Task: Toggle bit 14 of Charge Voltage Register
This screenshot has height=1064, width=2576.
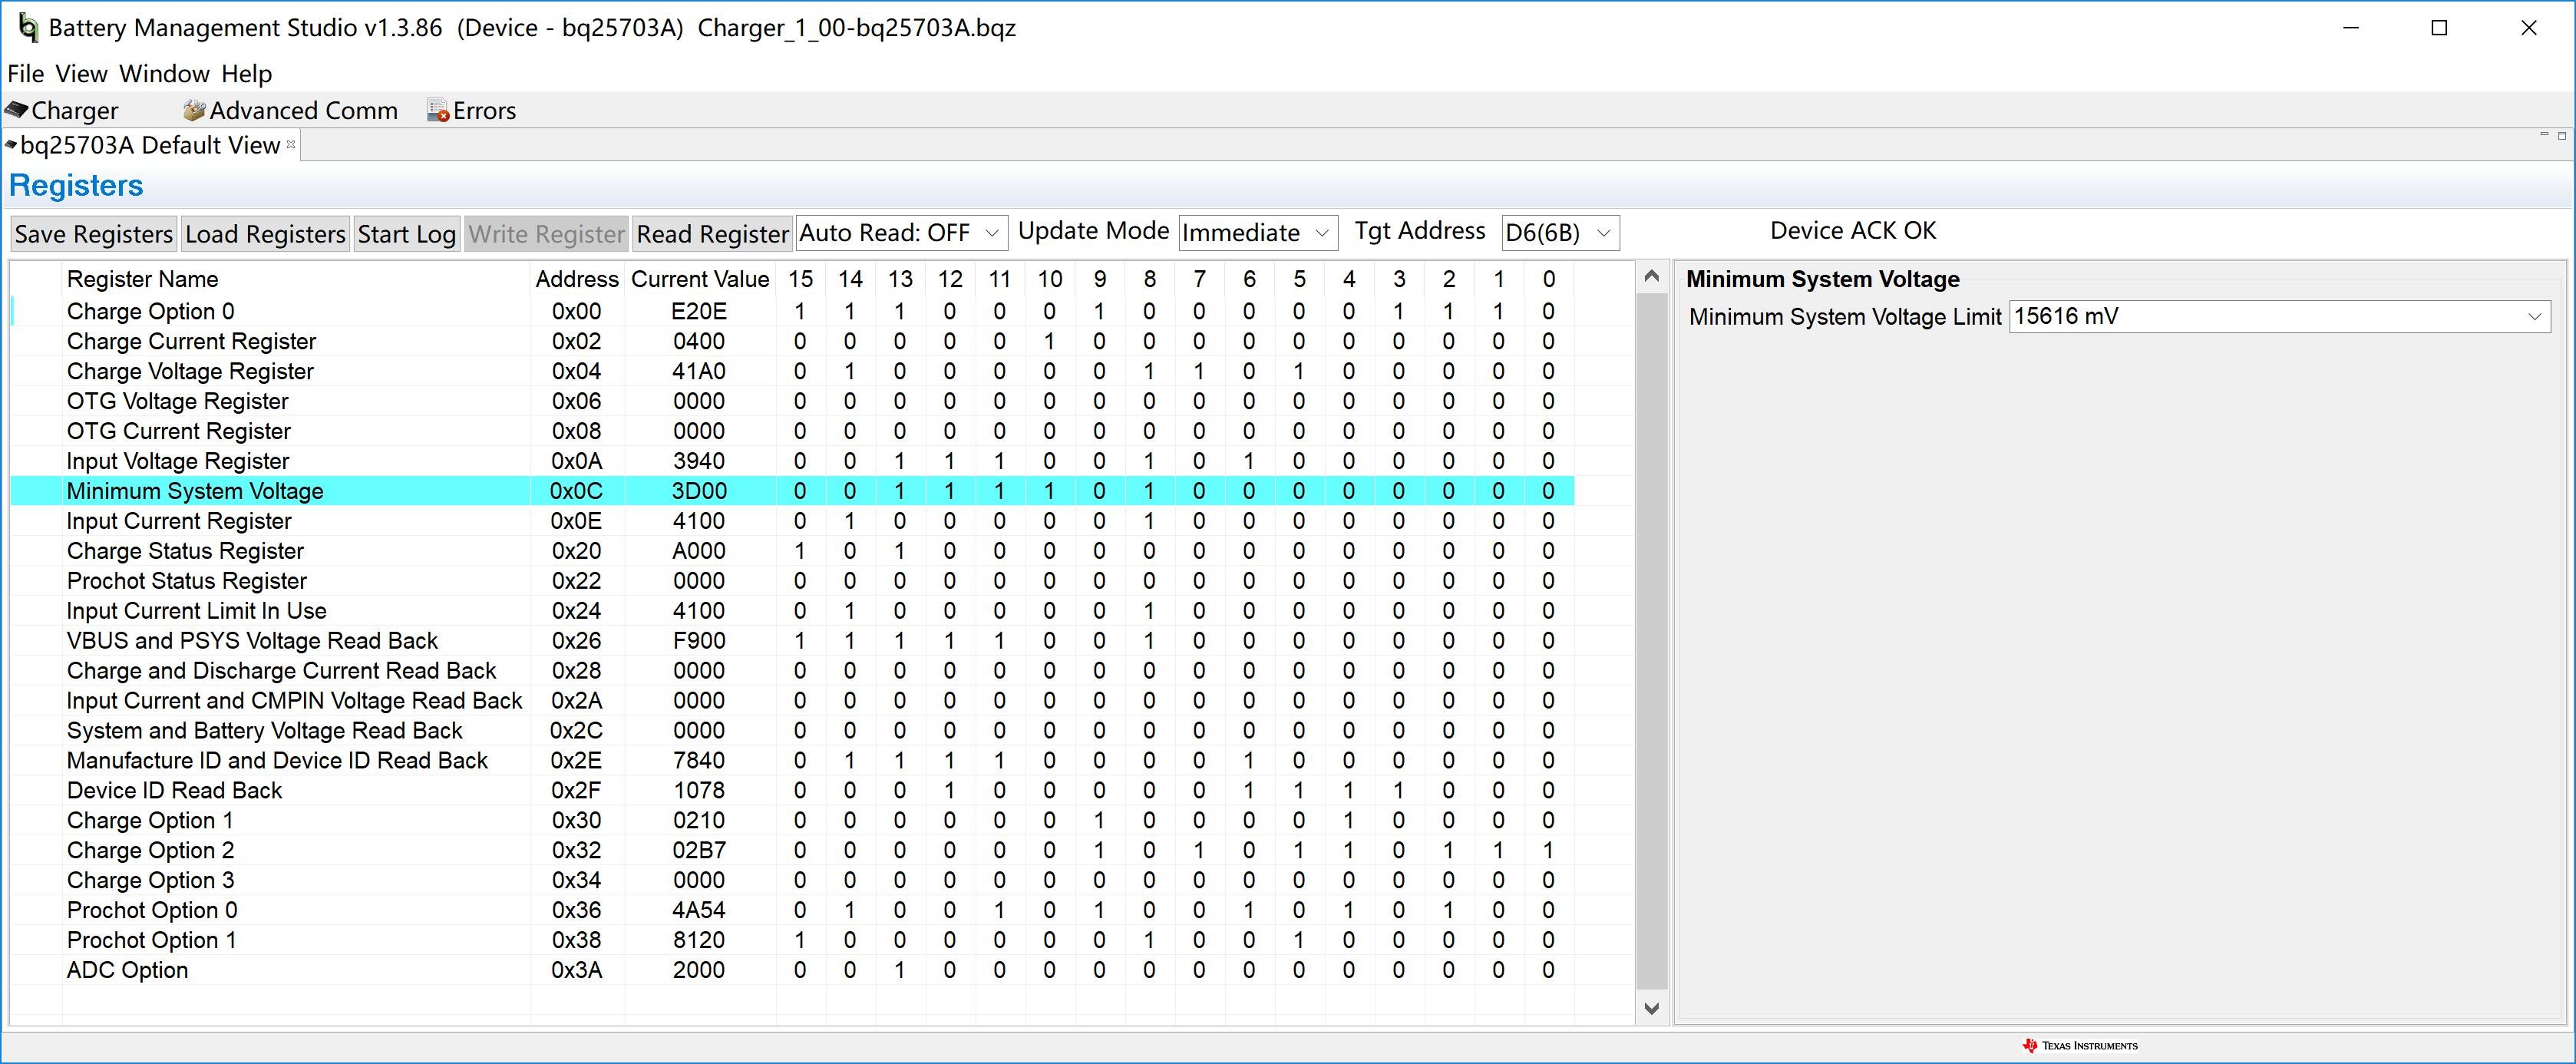Action: pos(850,372)
